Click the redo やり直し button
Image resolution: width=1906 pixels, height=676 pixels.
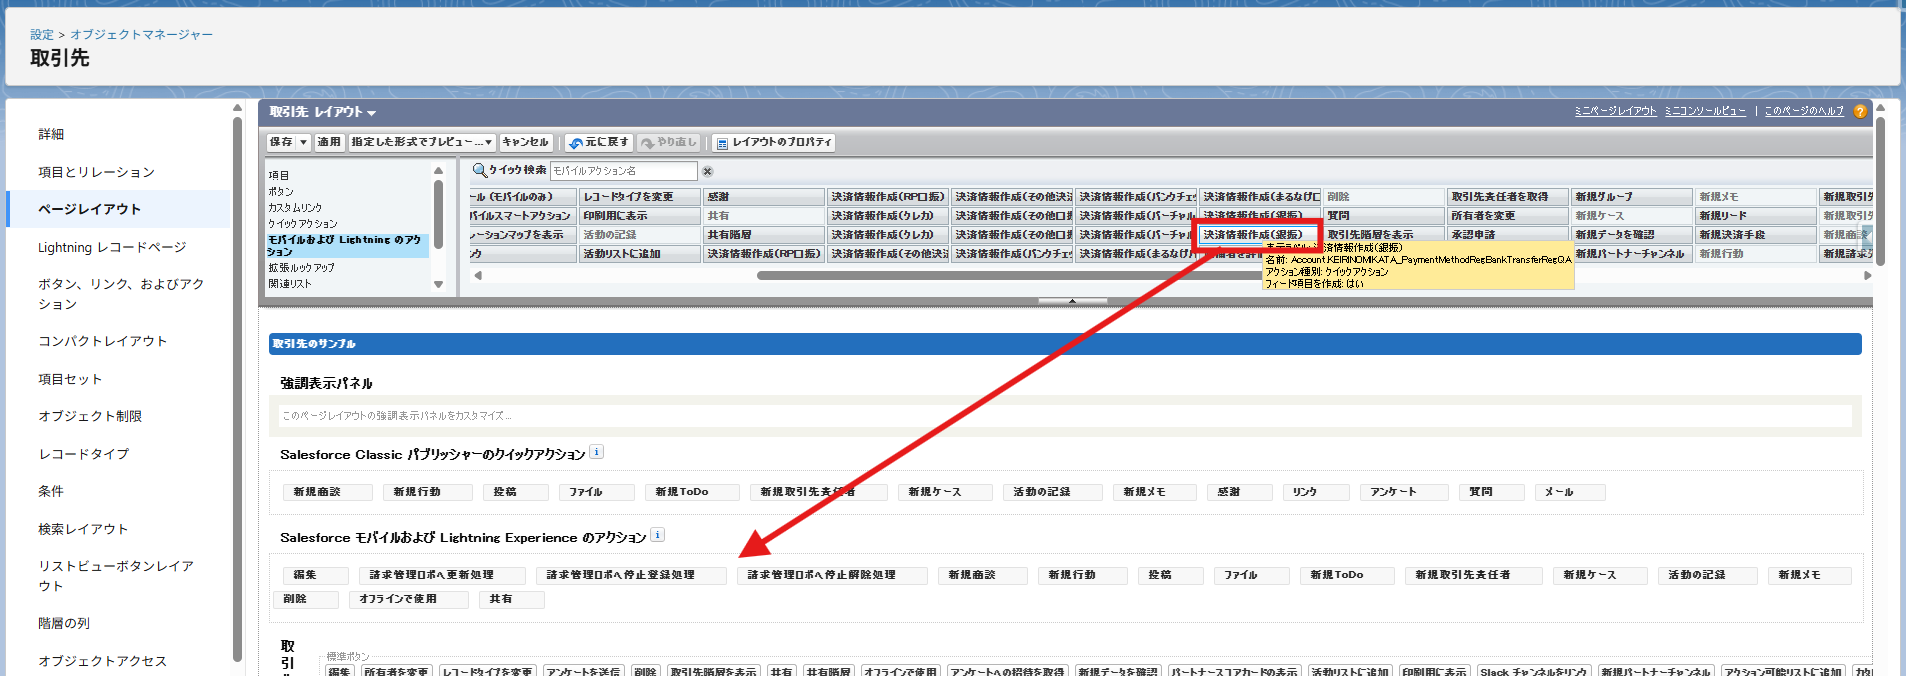(x=669, y=143)
